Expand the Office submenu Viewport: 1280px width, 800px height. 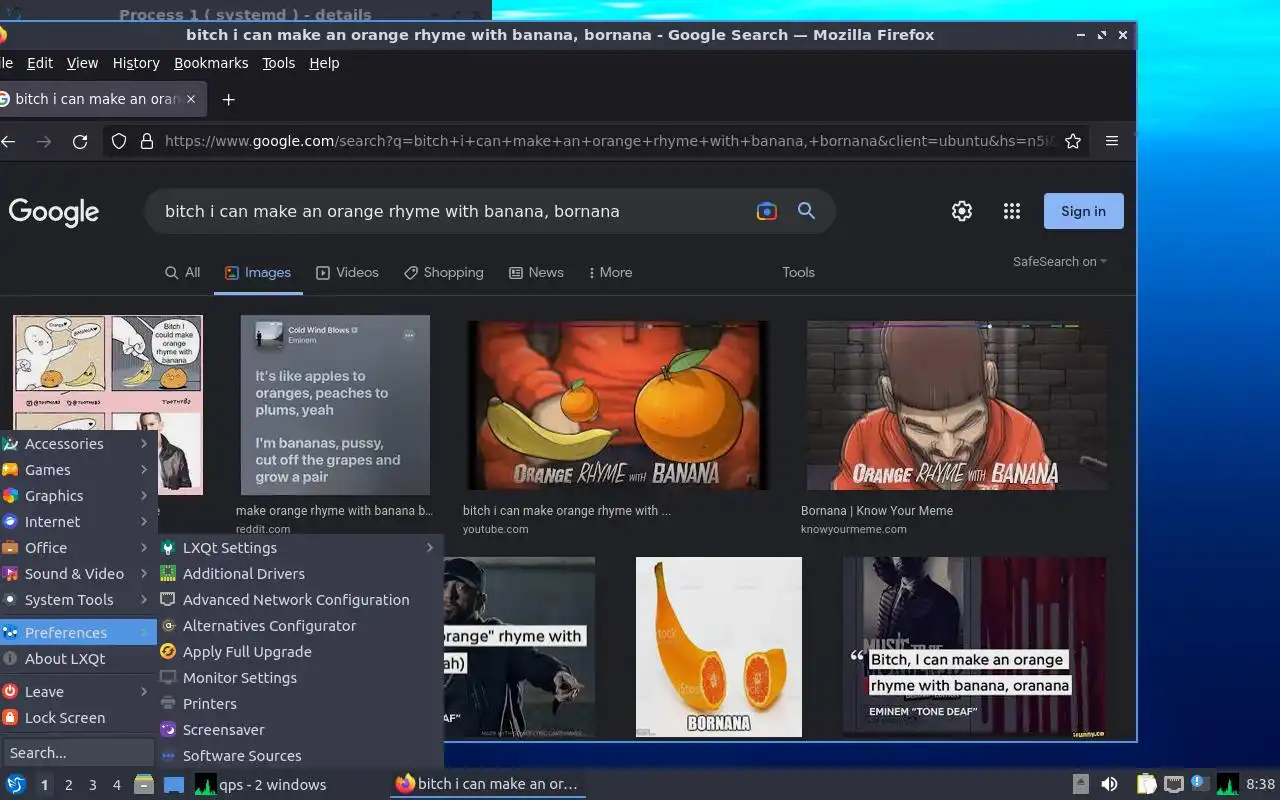[79, 548]
